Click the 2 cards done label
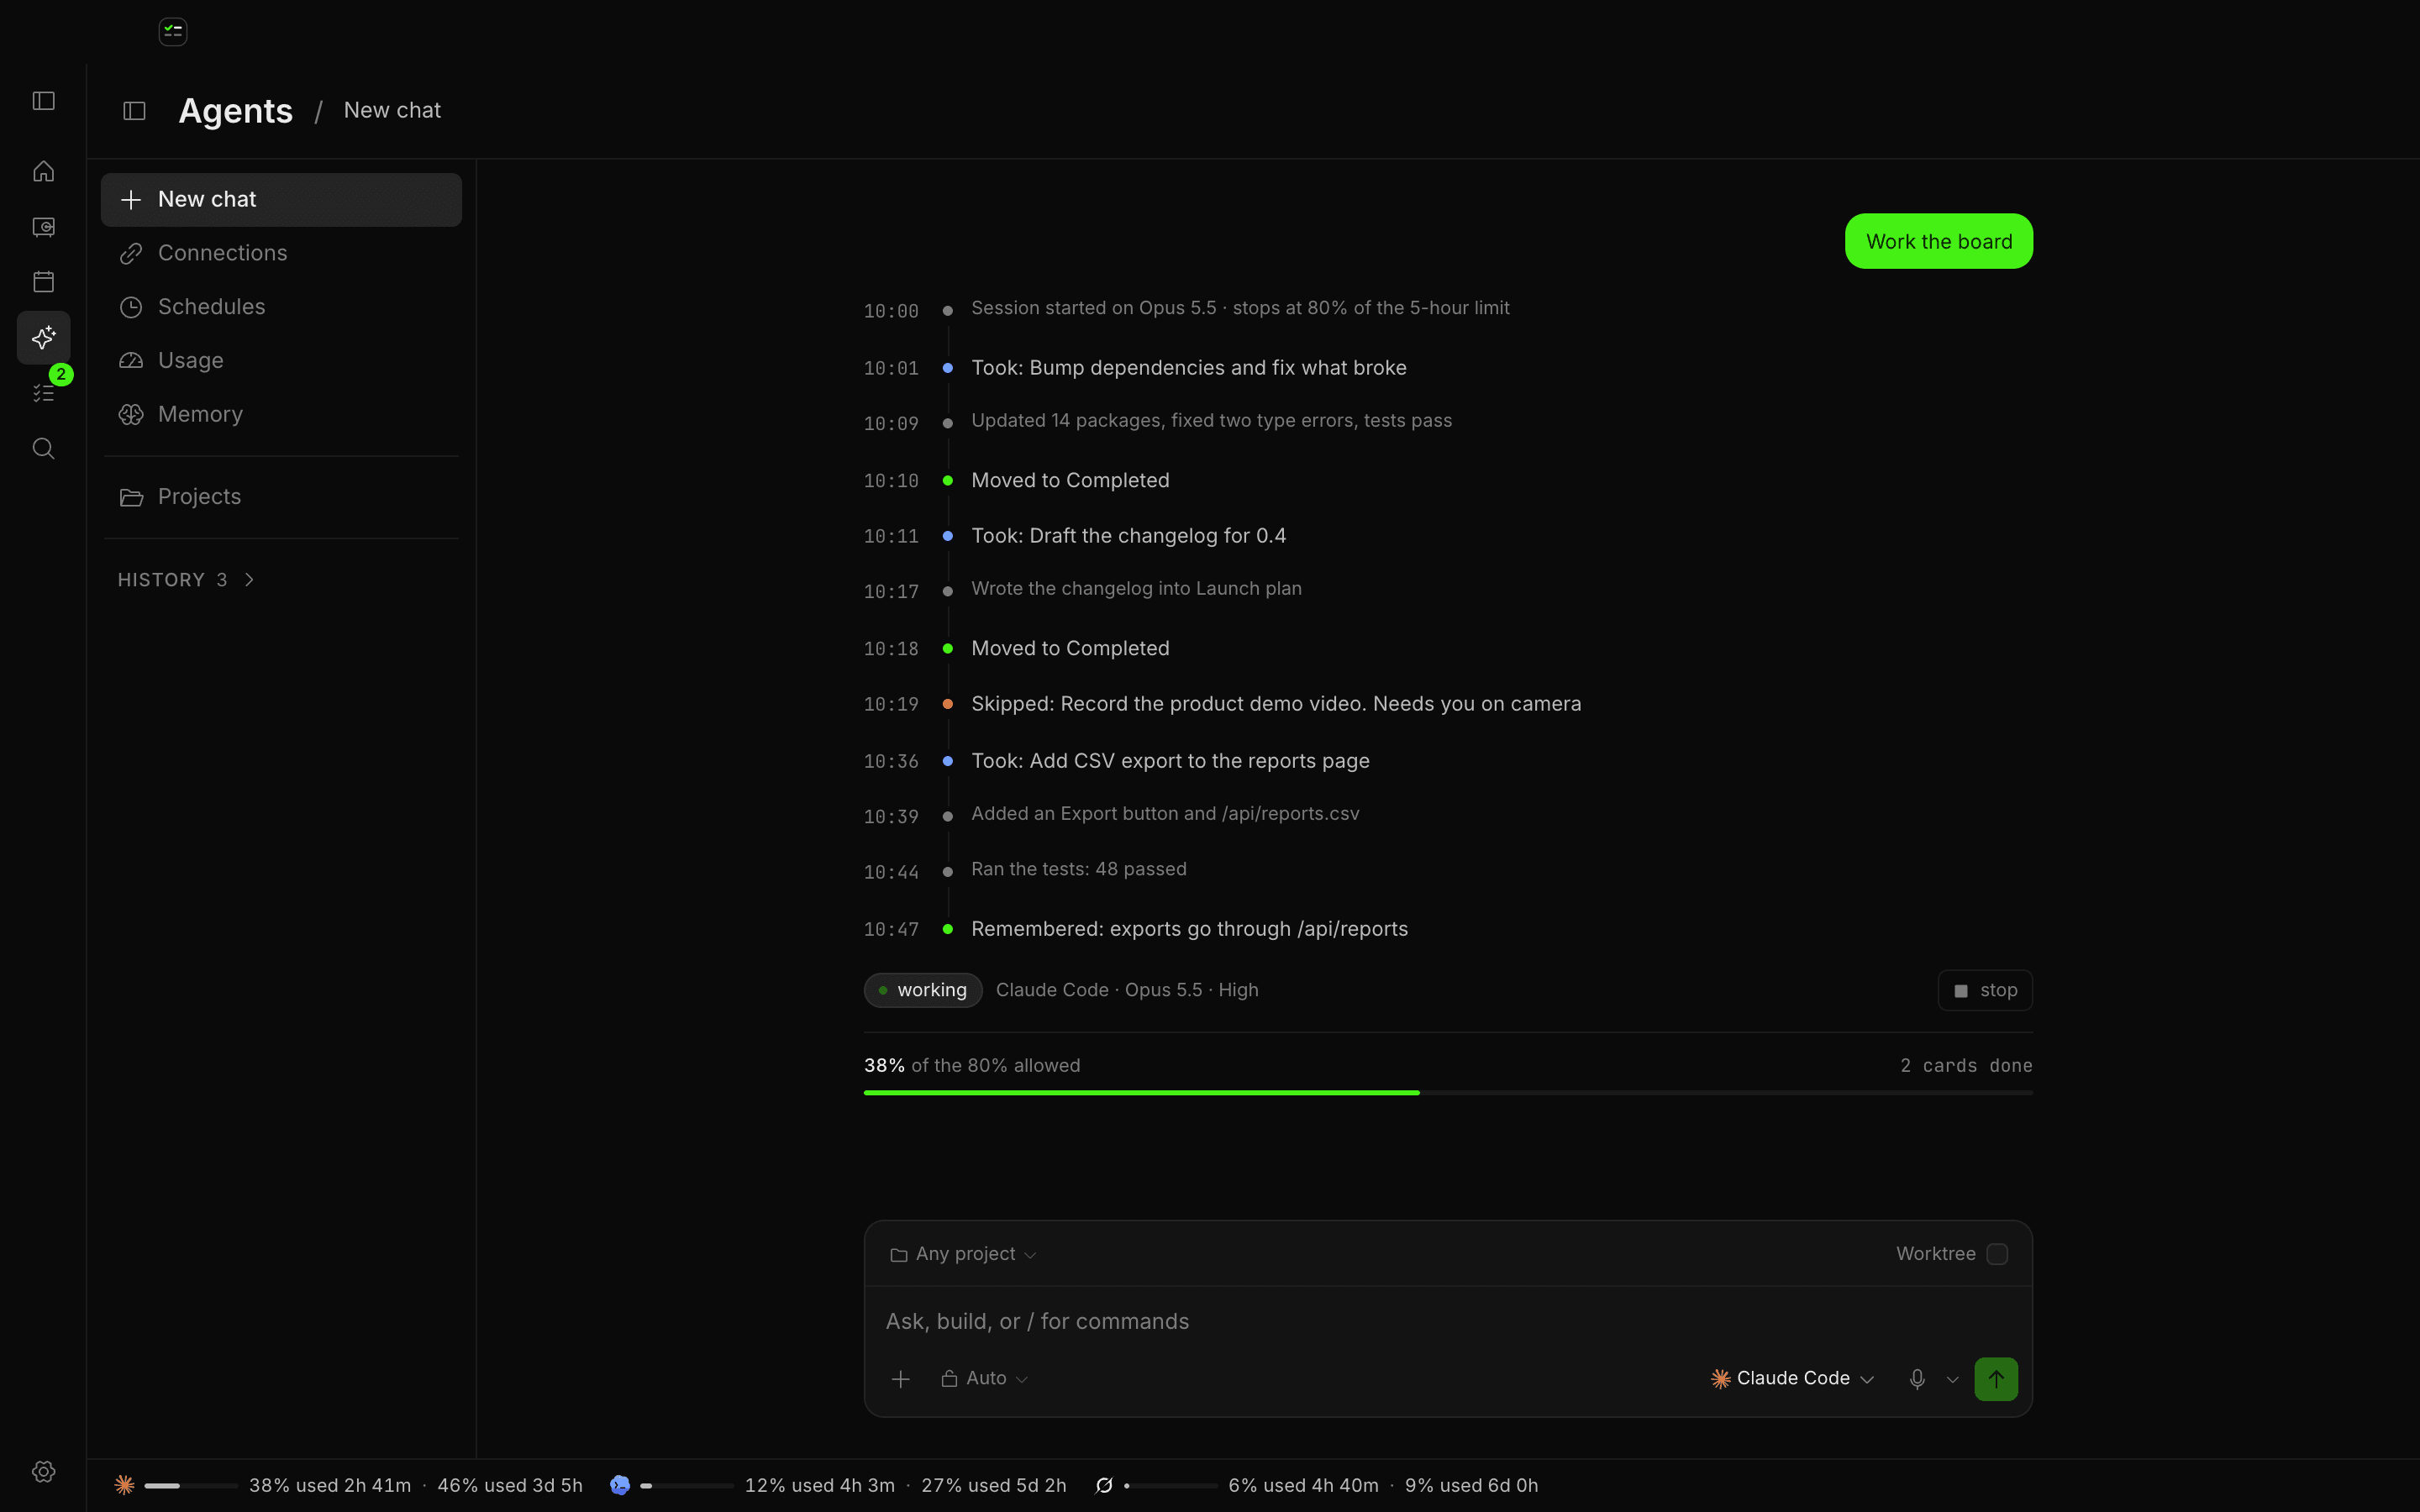The height and width of the screenshot is (1512, 2420). [1966, 1066]
